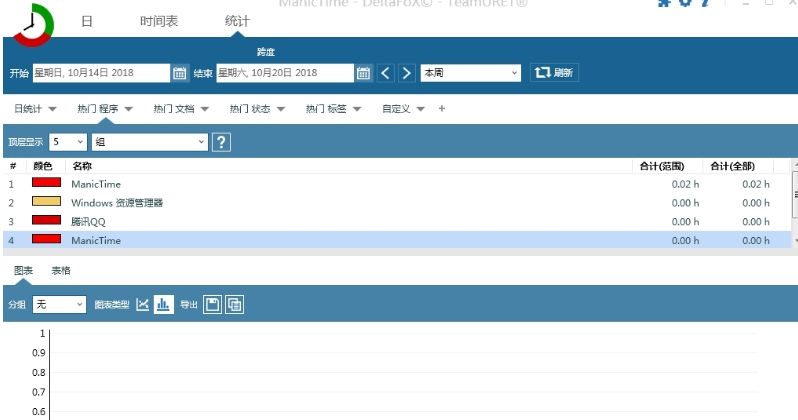Select the highlighted row 4 ManicTime entry
Image resolution: width=798 pixels, height=420 pixels.
397,240
